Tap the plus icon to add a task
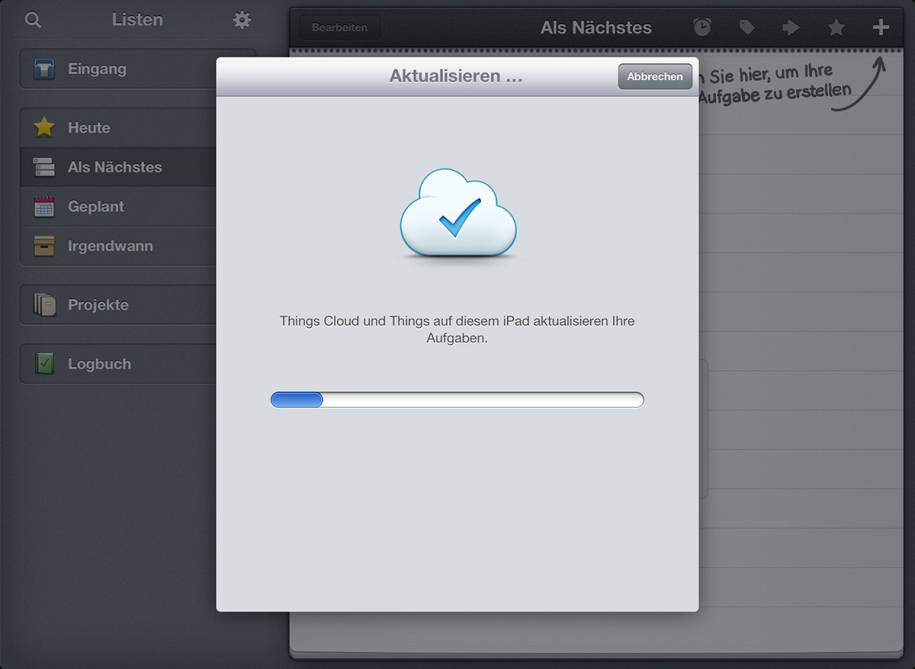Screen dimensions: 915x669 [879, 27]
